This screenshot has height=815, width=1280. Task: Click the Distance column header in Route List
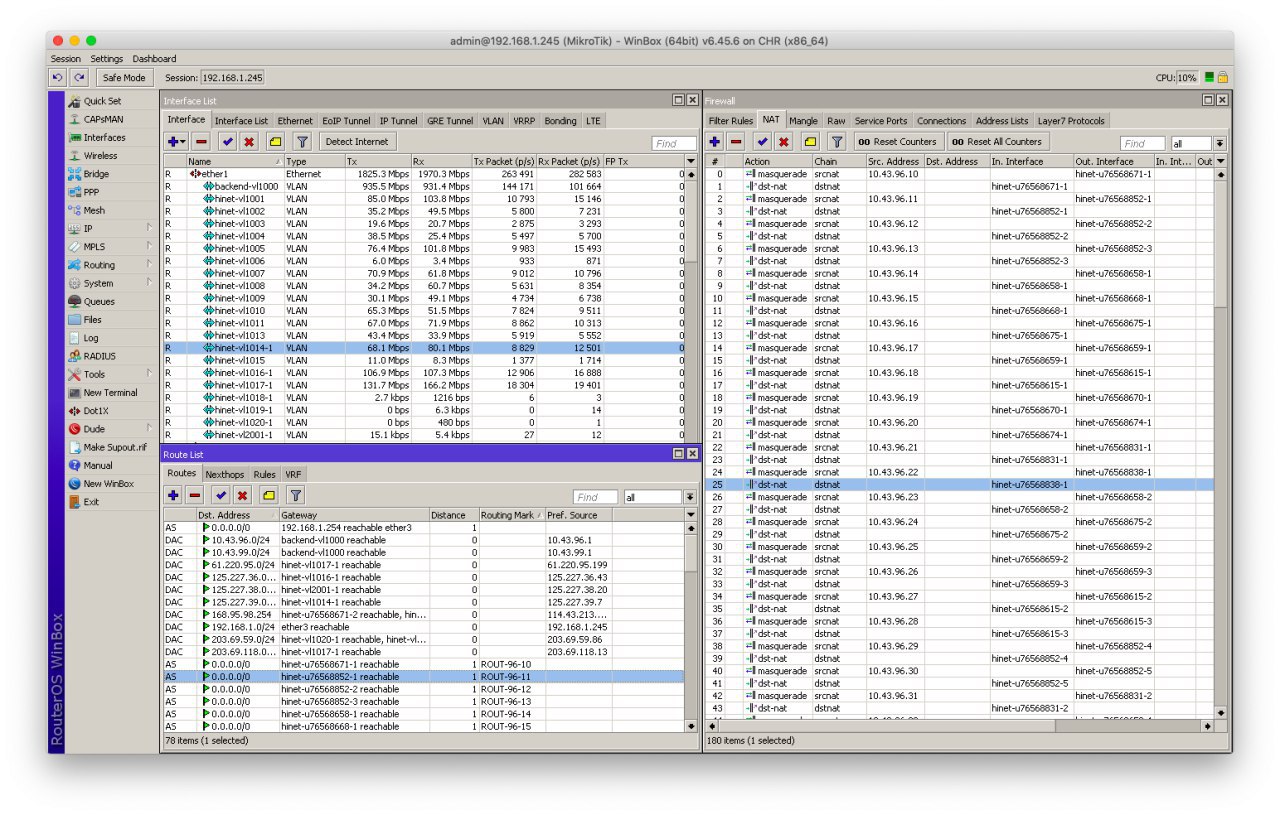point(453,515)
